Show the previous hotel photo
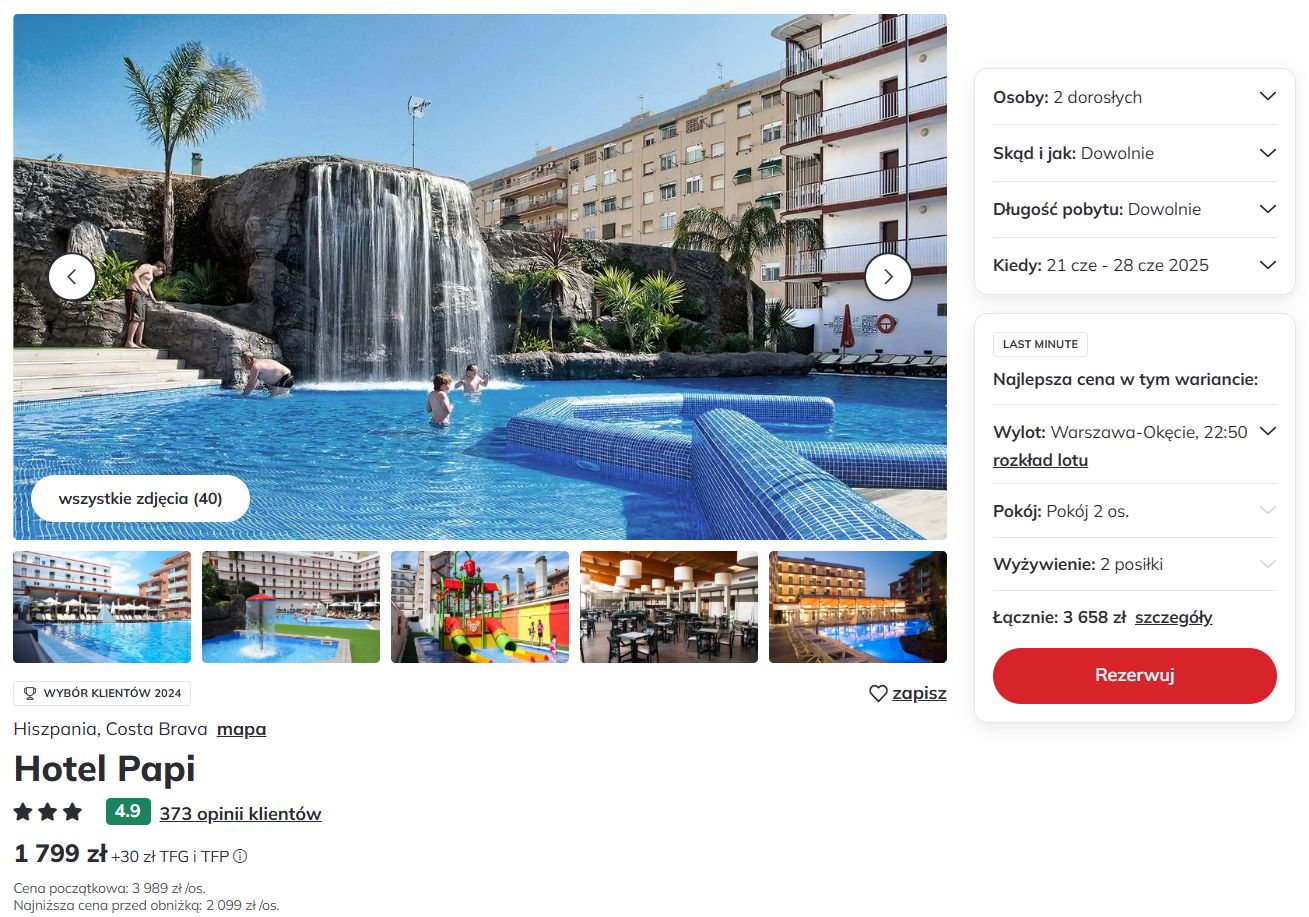This screenshot has width=1309, height=917. pyautogui.click(x=72, y=277)
